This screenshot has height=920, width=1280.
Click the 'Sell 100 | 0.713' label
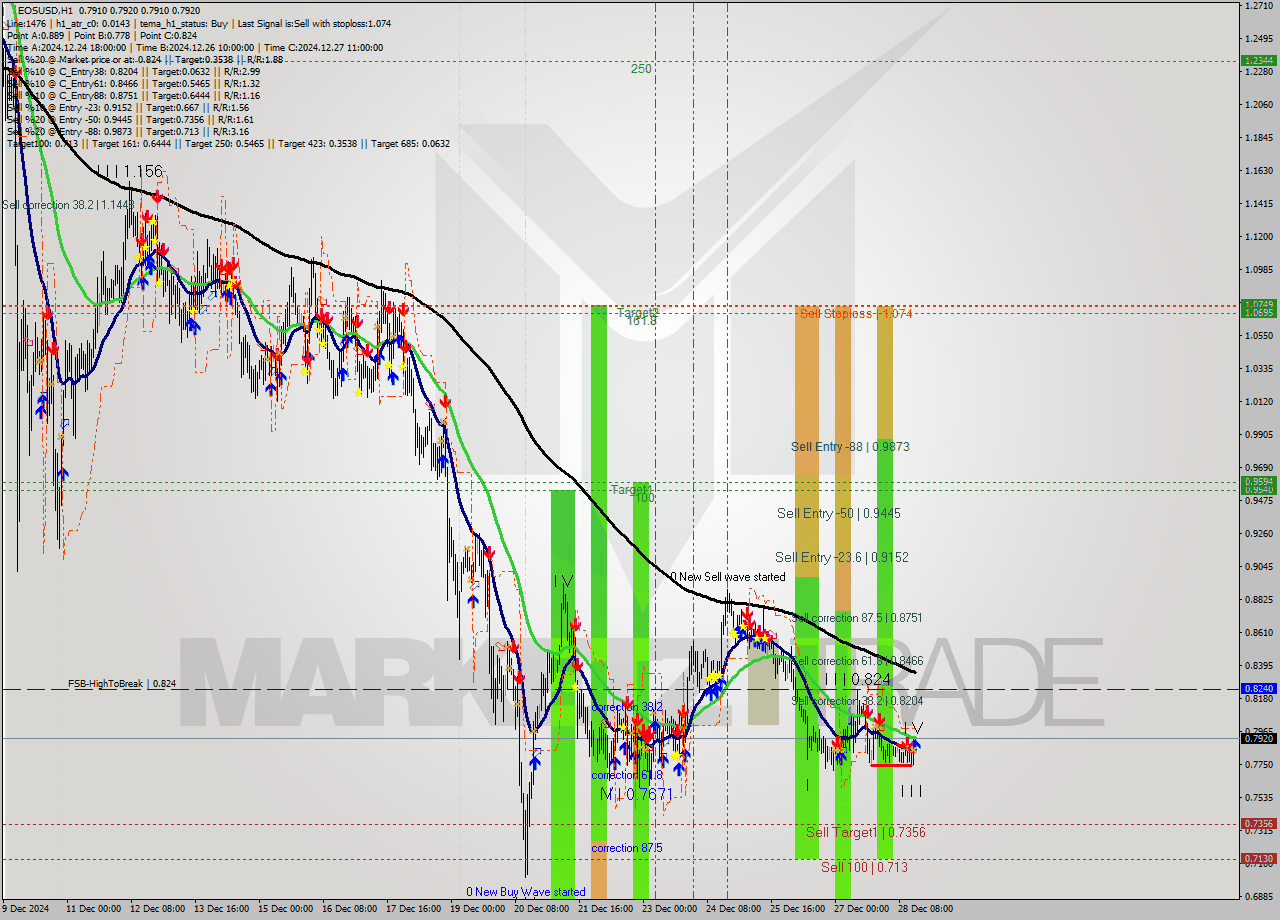pos(864,867)
